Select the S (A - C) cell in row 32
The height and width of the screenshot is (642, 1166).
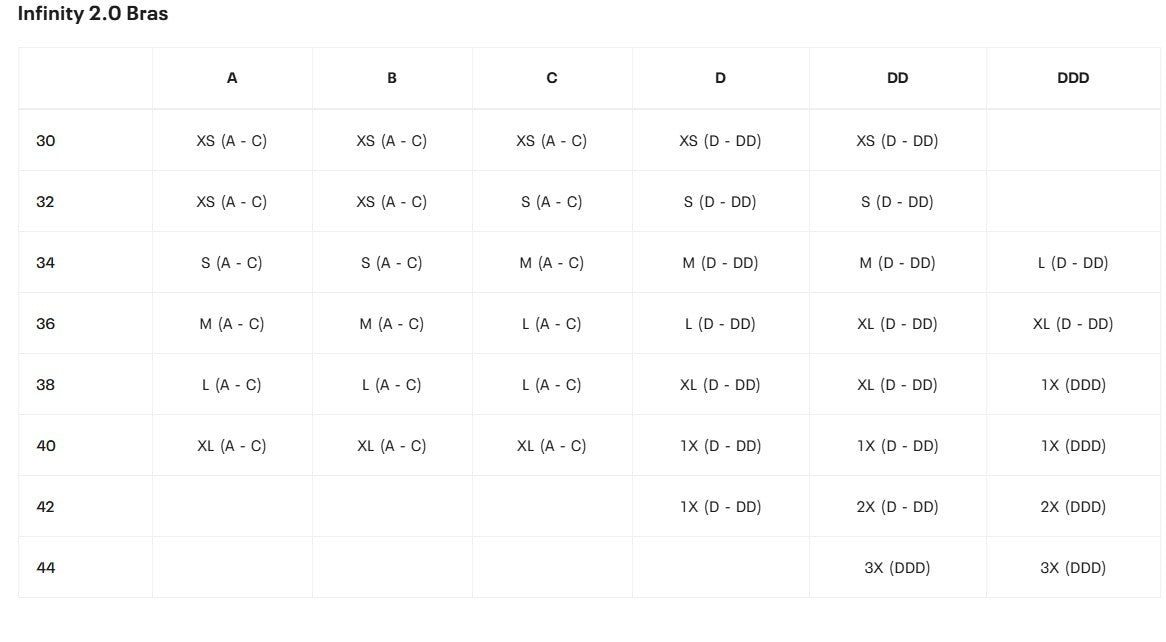[552, 202]
